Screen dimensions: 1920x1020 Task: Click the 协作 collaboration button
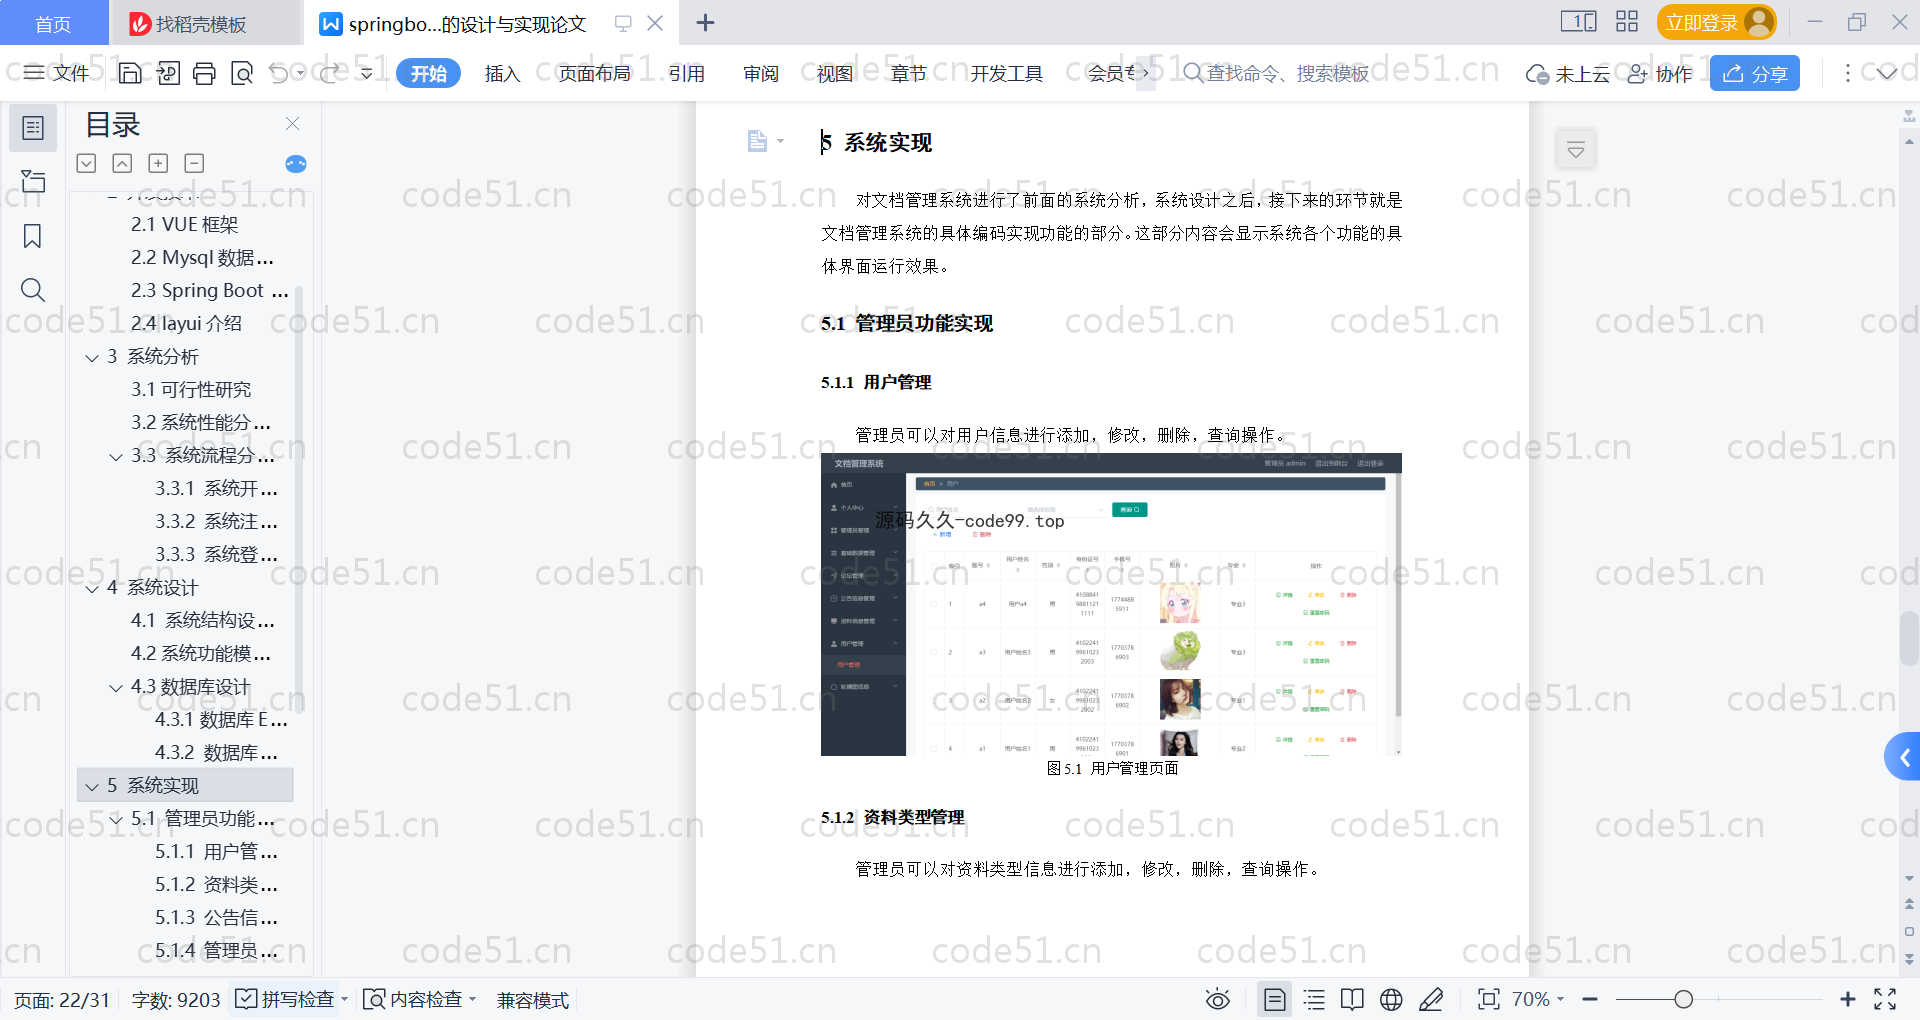pyautogui.click(x=1659, y=74)
